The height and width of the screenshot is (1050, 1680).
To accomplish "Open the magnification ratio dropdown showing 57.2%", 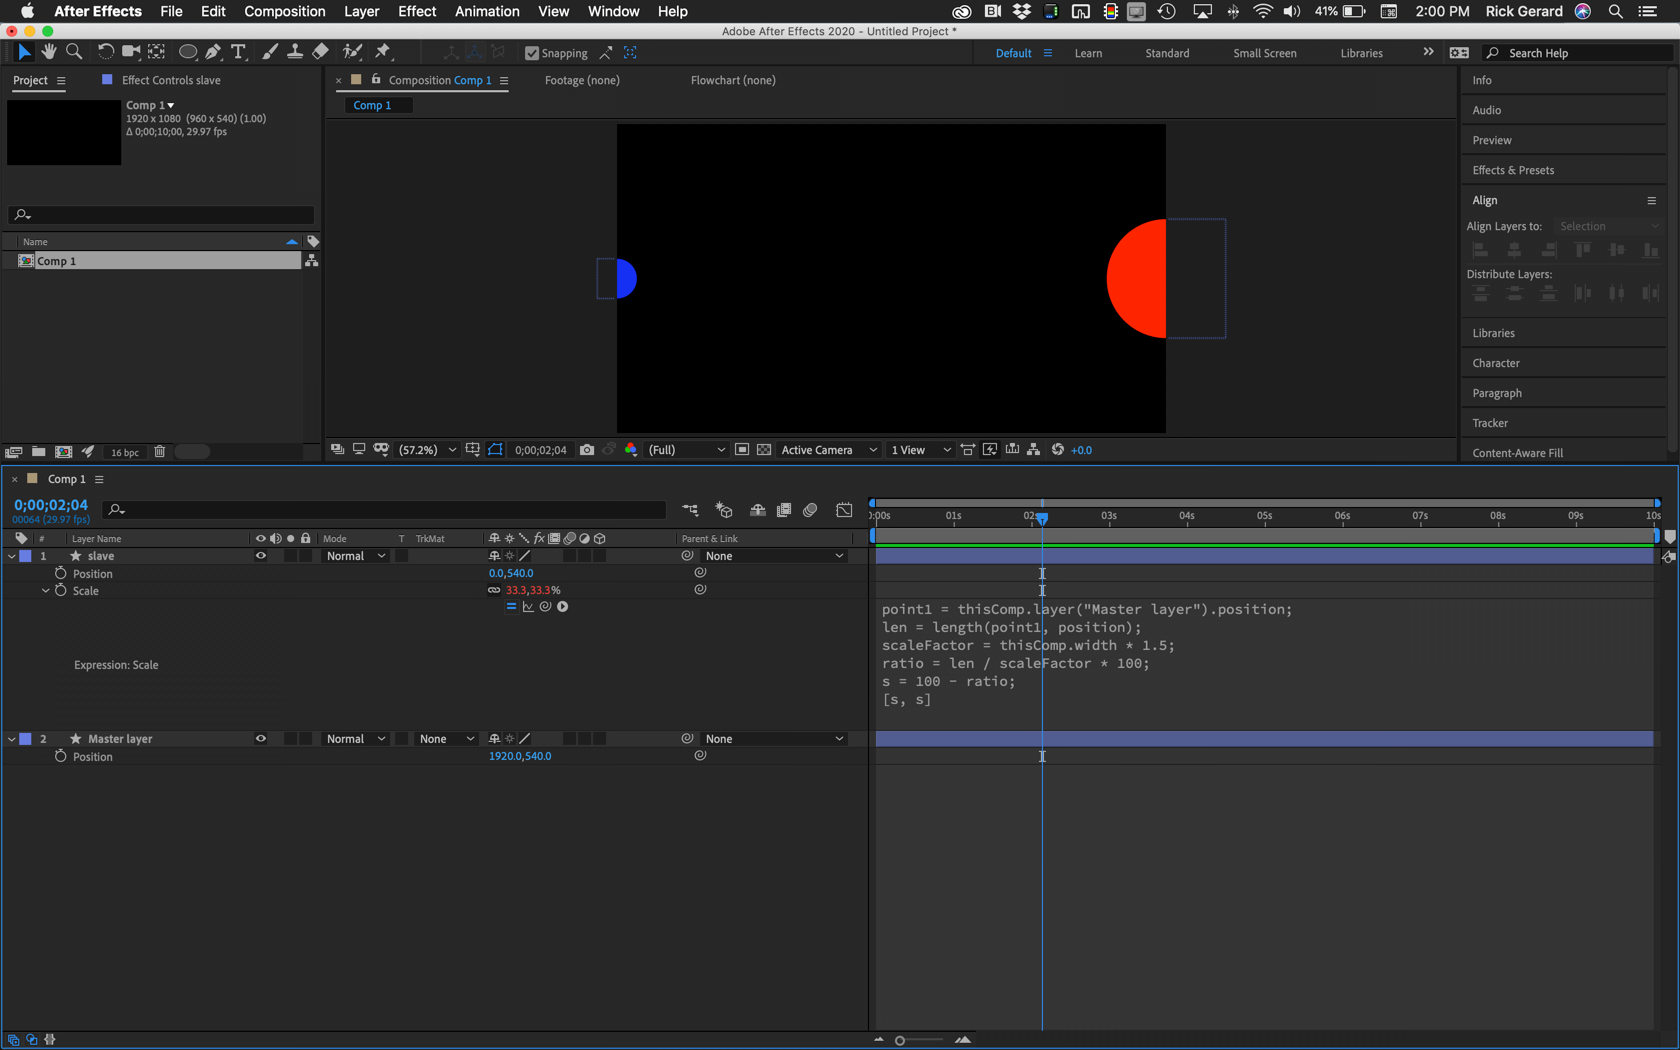I will coord(427,450).
